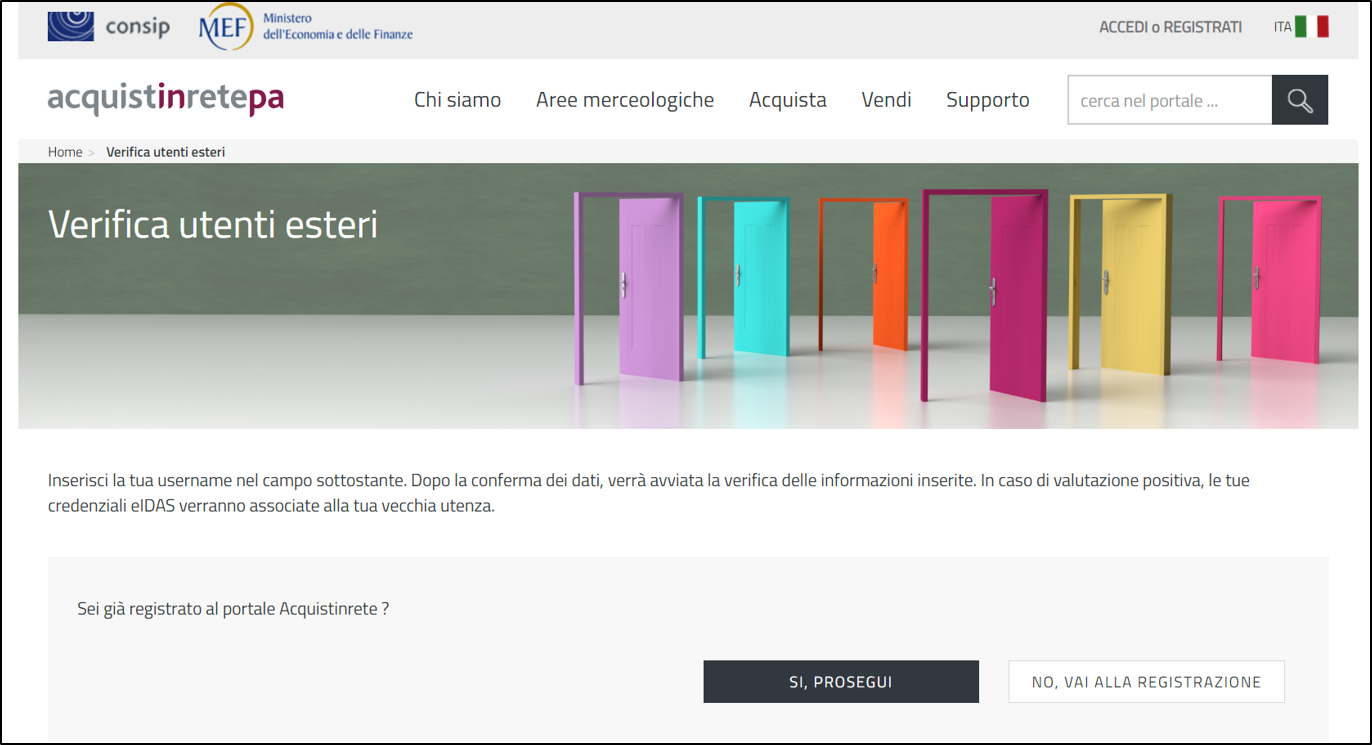Open the Acquista menu
Image resolution: width=1372 pixels, height=745 pixels.
pyautogui.click(x=787, y=100)
